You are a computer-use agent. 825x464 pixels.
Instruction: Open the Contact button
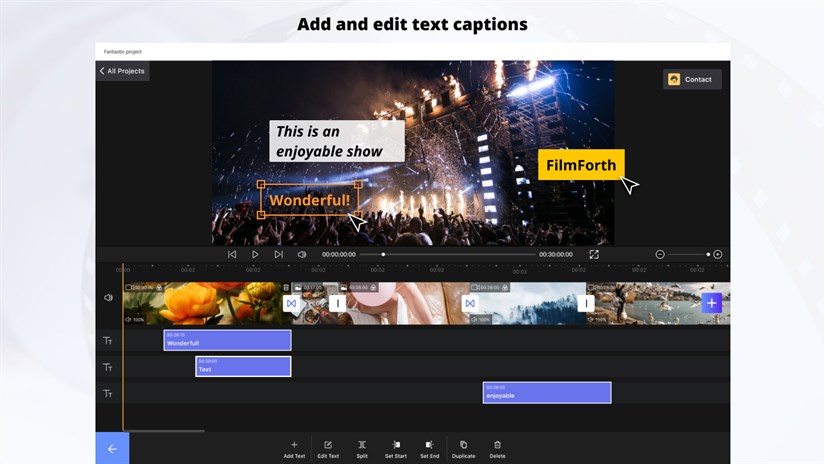point(692,79)
